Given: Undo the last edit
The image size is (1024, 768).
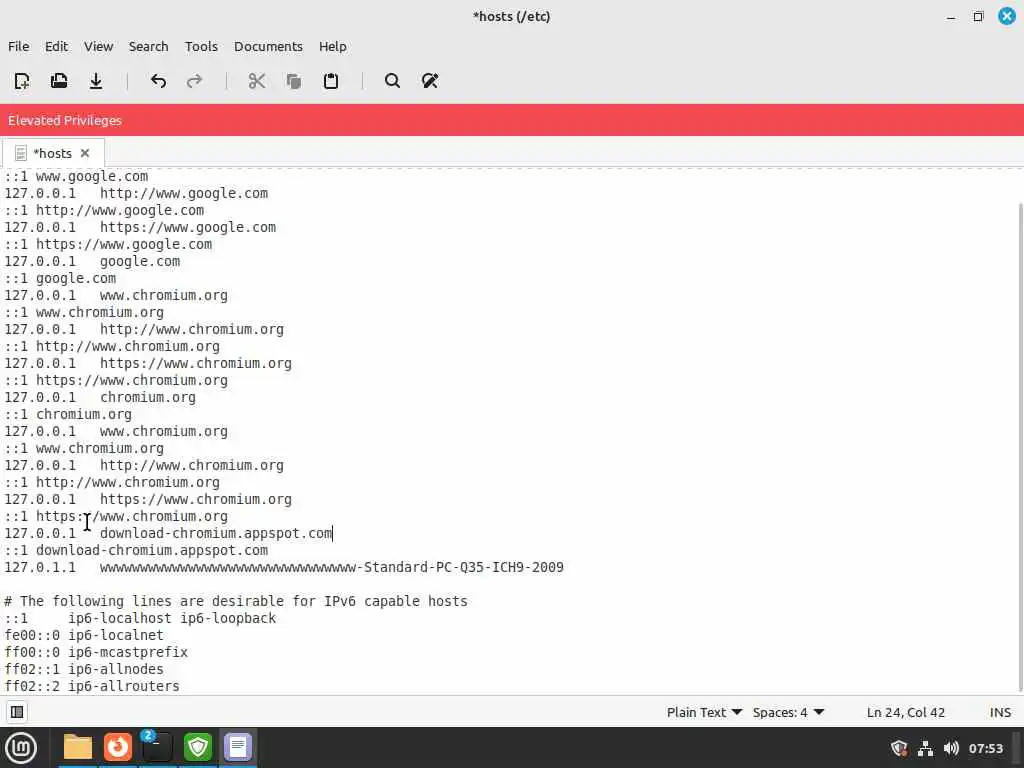Looking at the screenshot, I should (x=158, y=81).
